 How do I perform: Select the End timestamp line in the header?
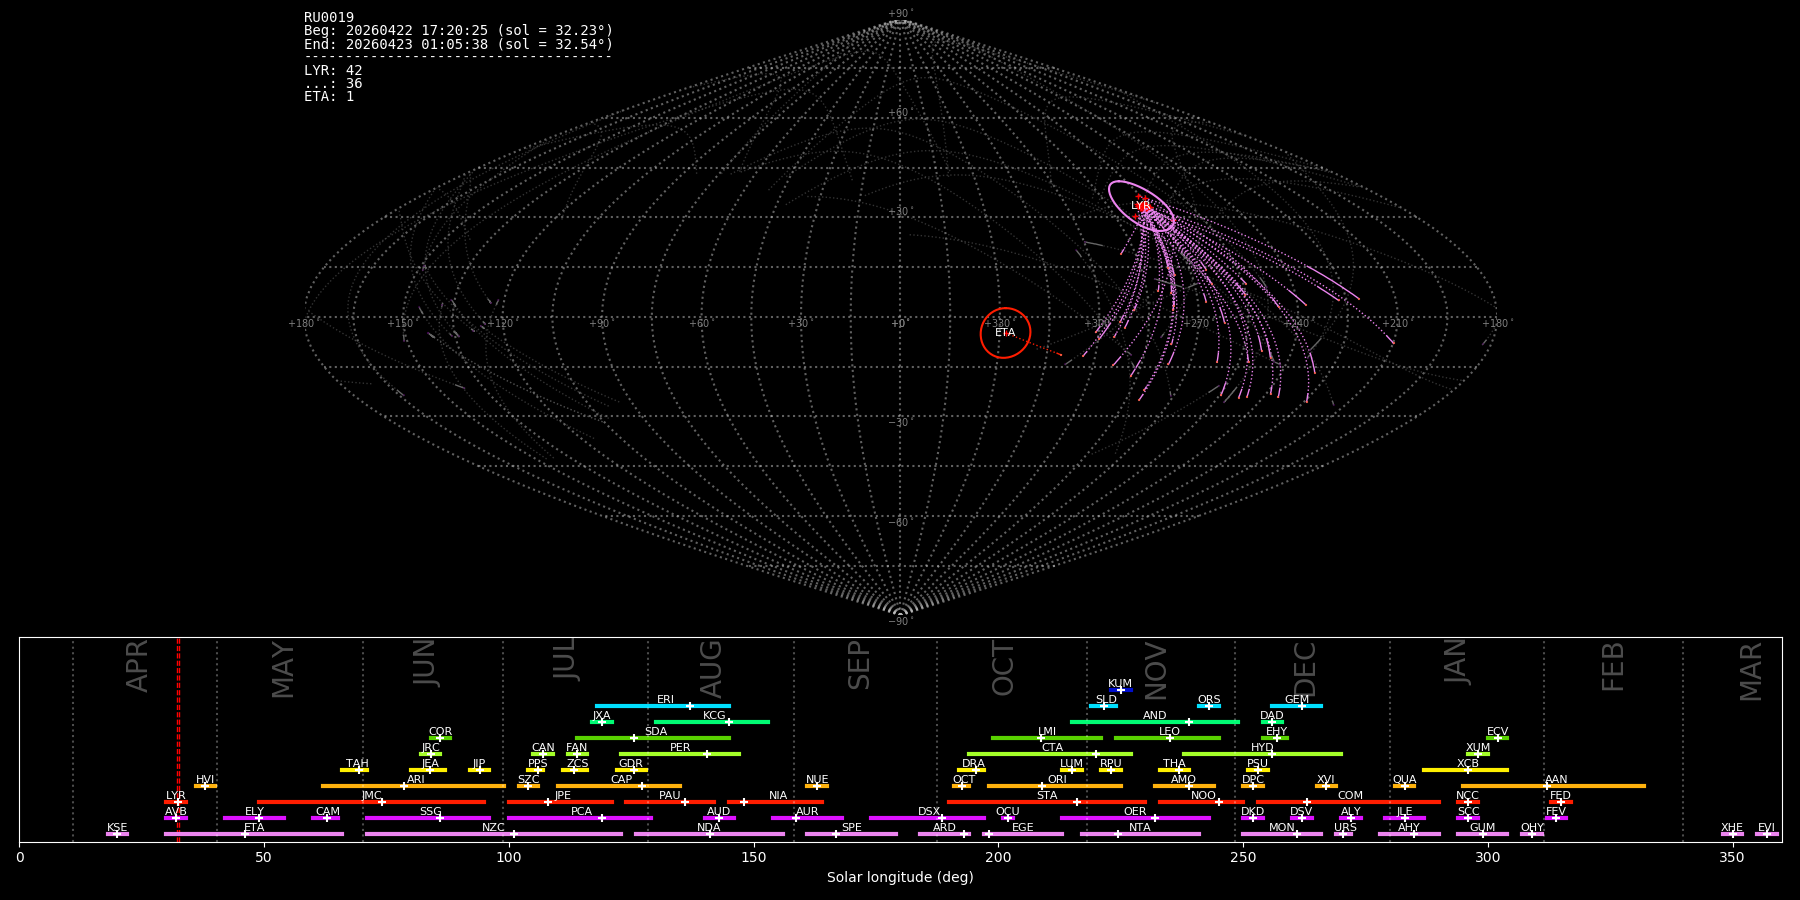pyautogui.click(x=458, y=44)
